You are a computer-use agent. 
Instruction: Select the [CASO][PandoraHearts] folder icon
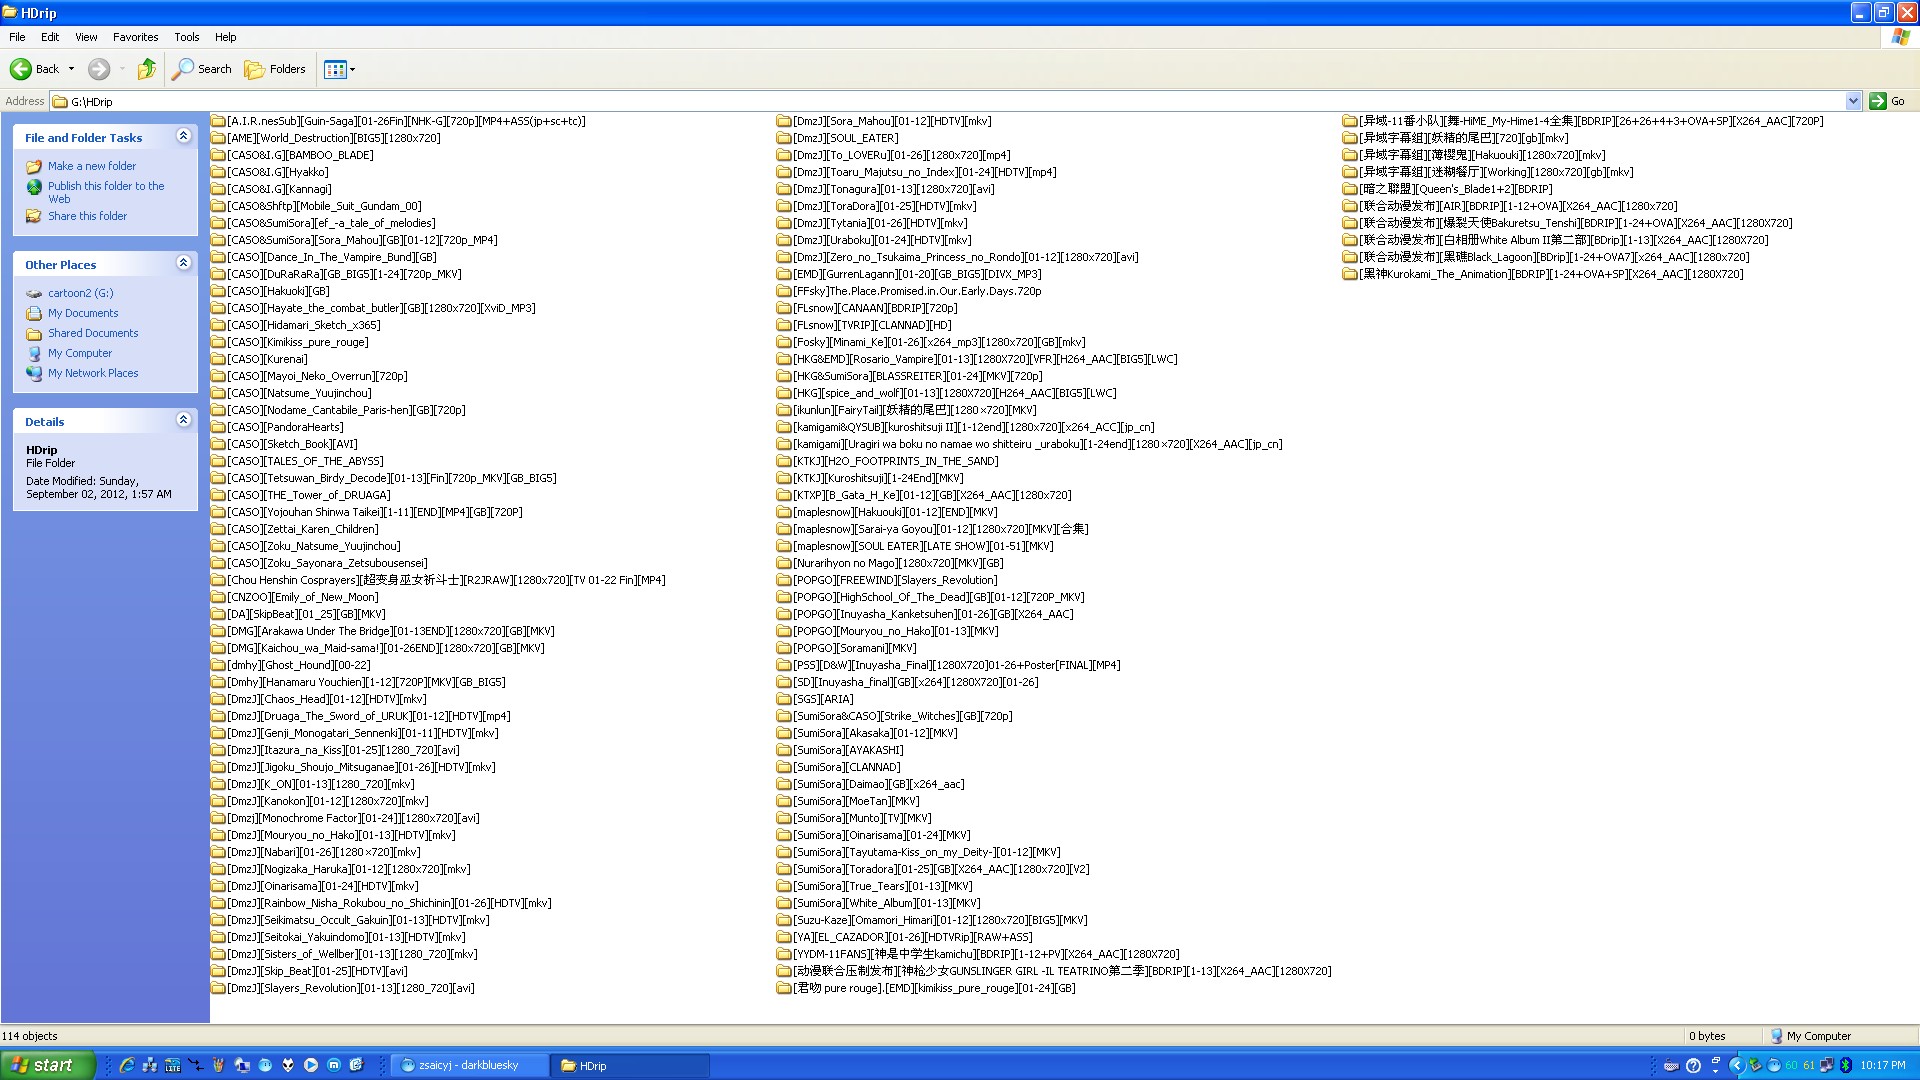click(x=218, y=427)
